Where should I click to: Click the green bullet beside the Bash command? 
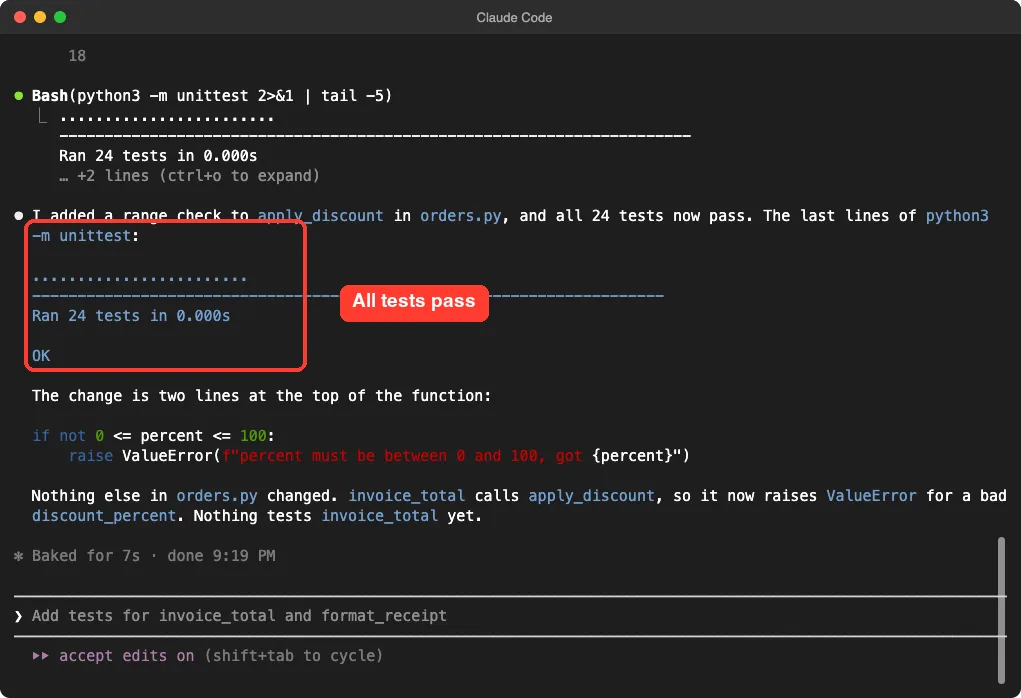click(x=19, y=96)
